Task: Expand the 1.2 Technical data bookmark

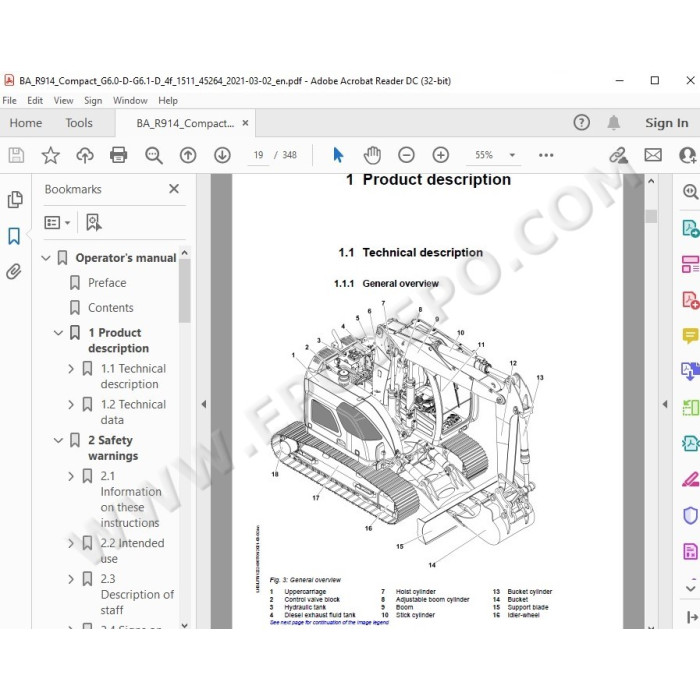Action: pyautogui.click(x=71, y=404)
